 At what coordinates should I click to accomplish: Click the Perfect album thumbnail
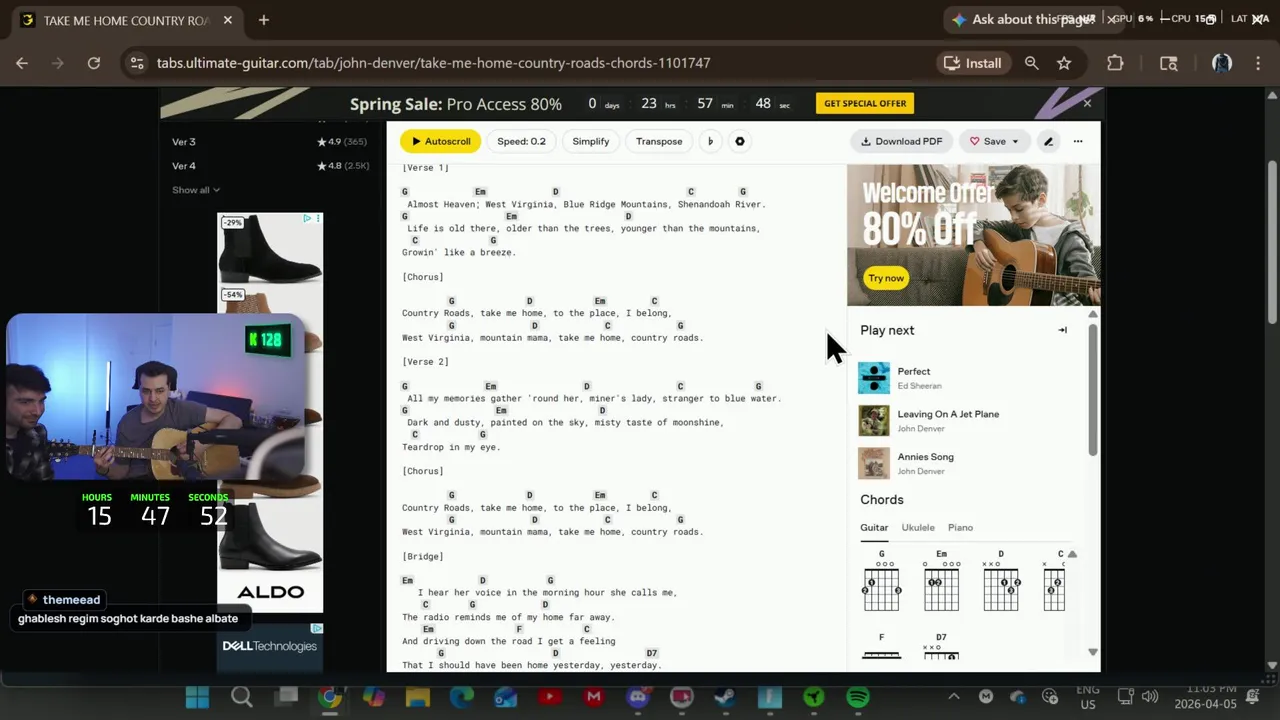(x=874, y=378)
